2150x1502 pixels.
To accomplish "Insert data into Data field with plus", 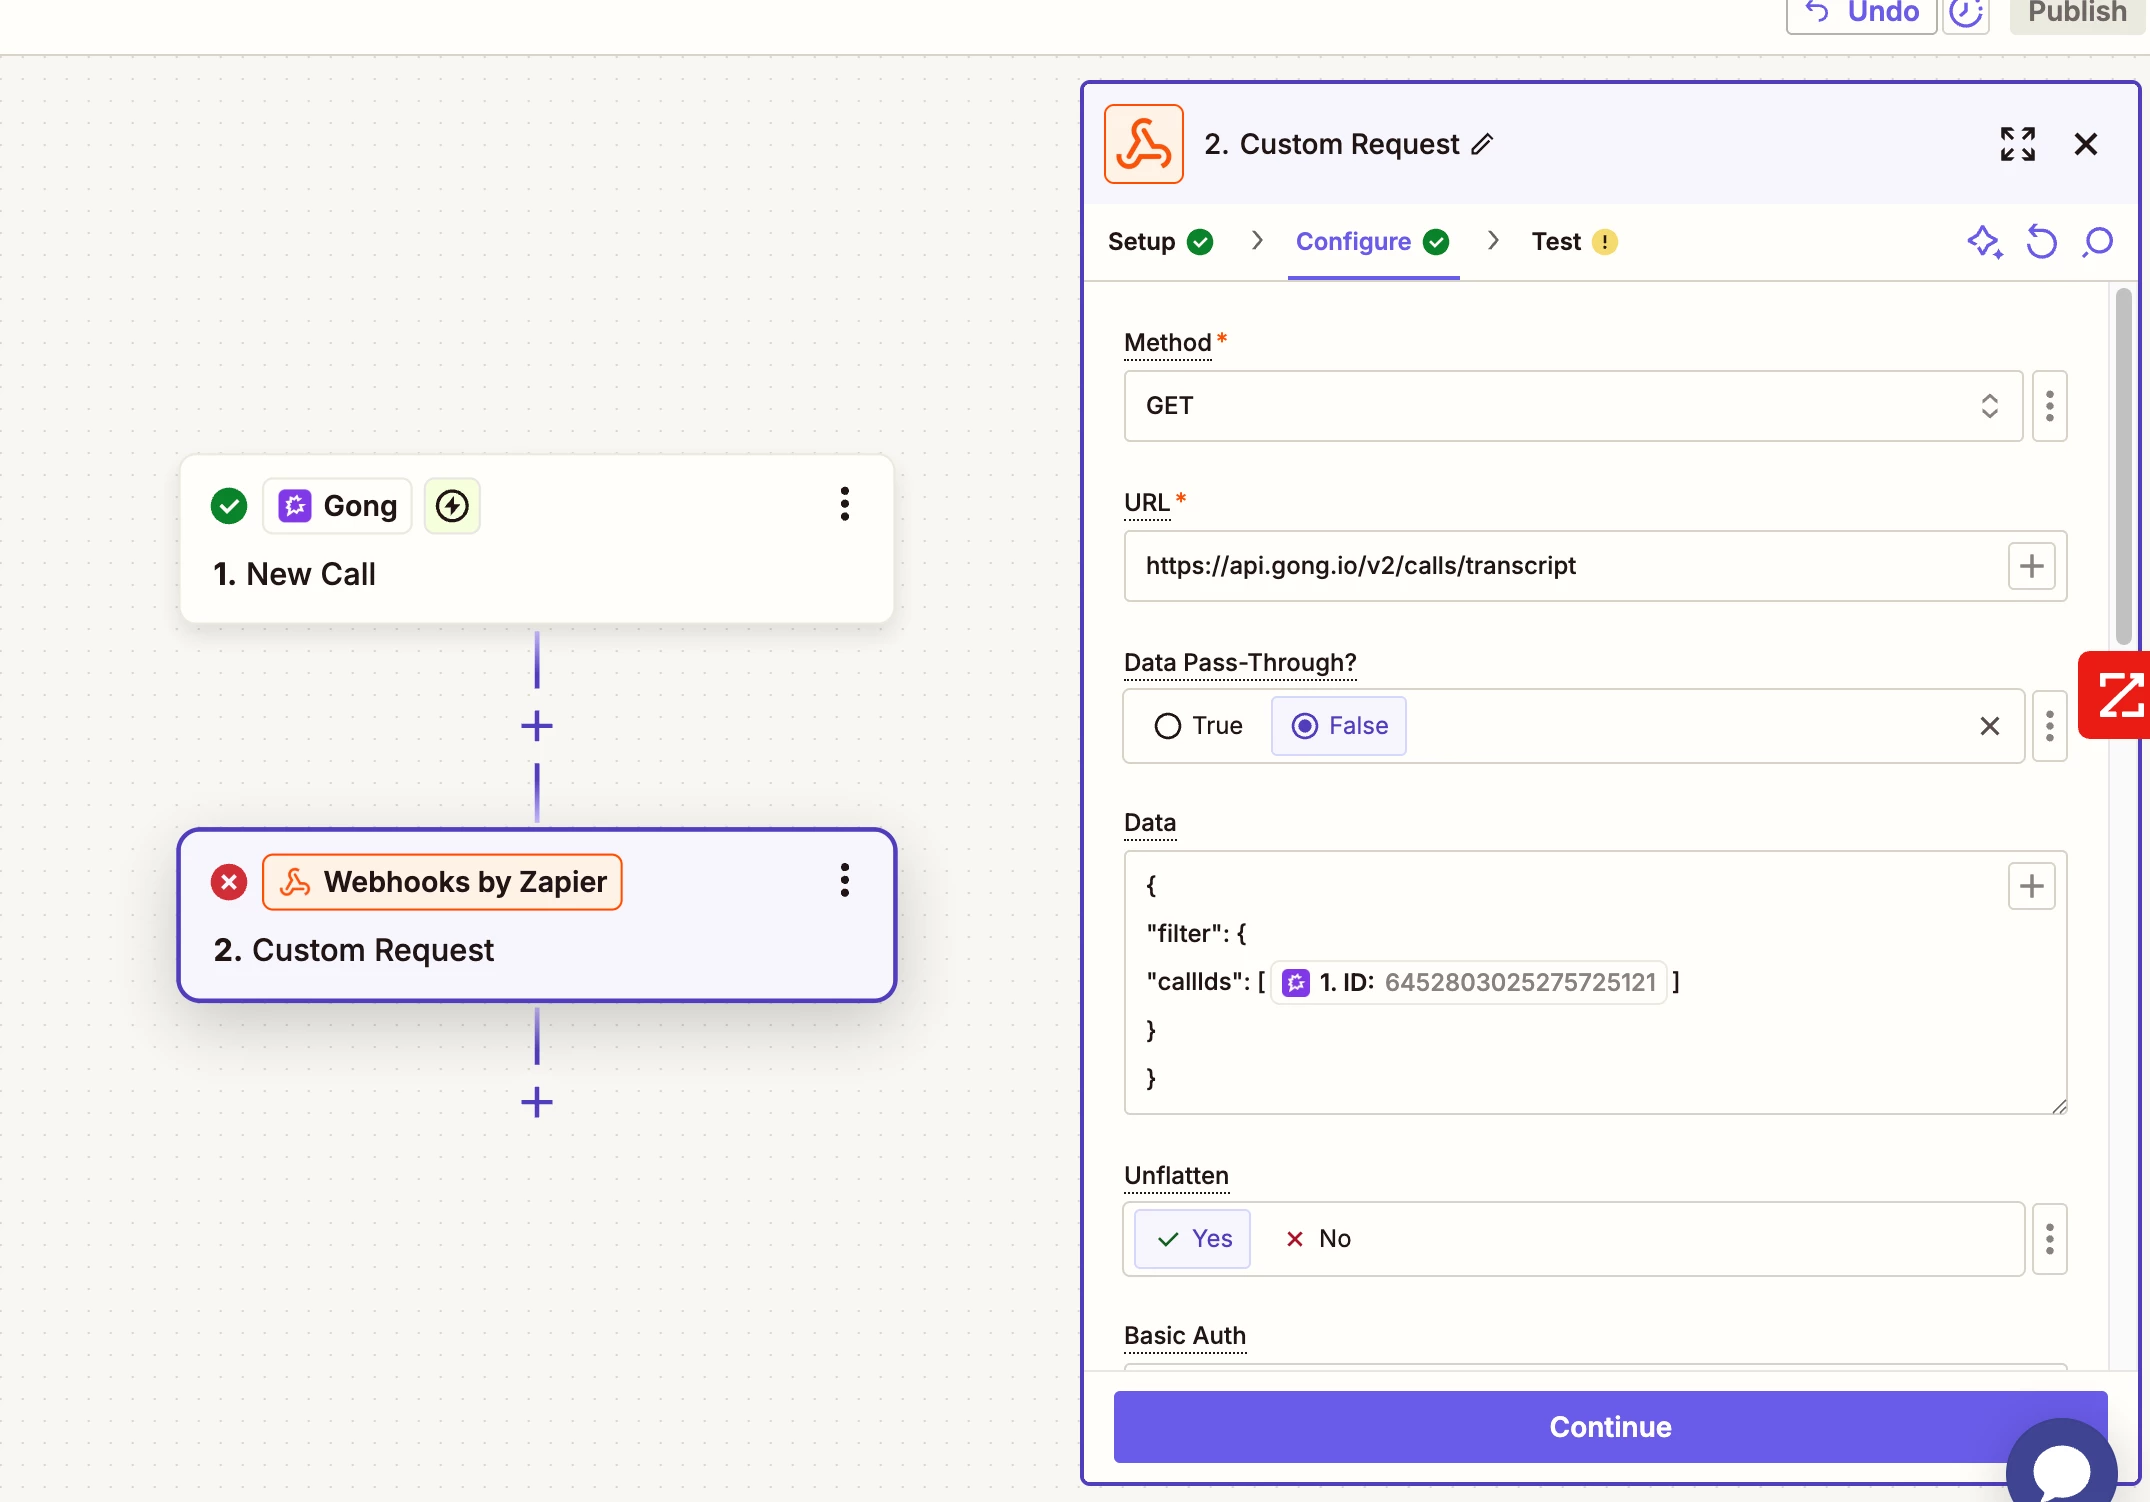I will 2031,886.
